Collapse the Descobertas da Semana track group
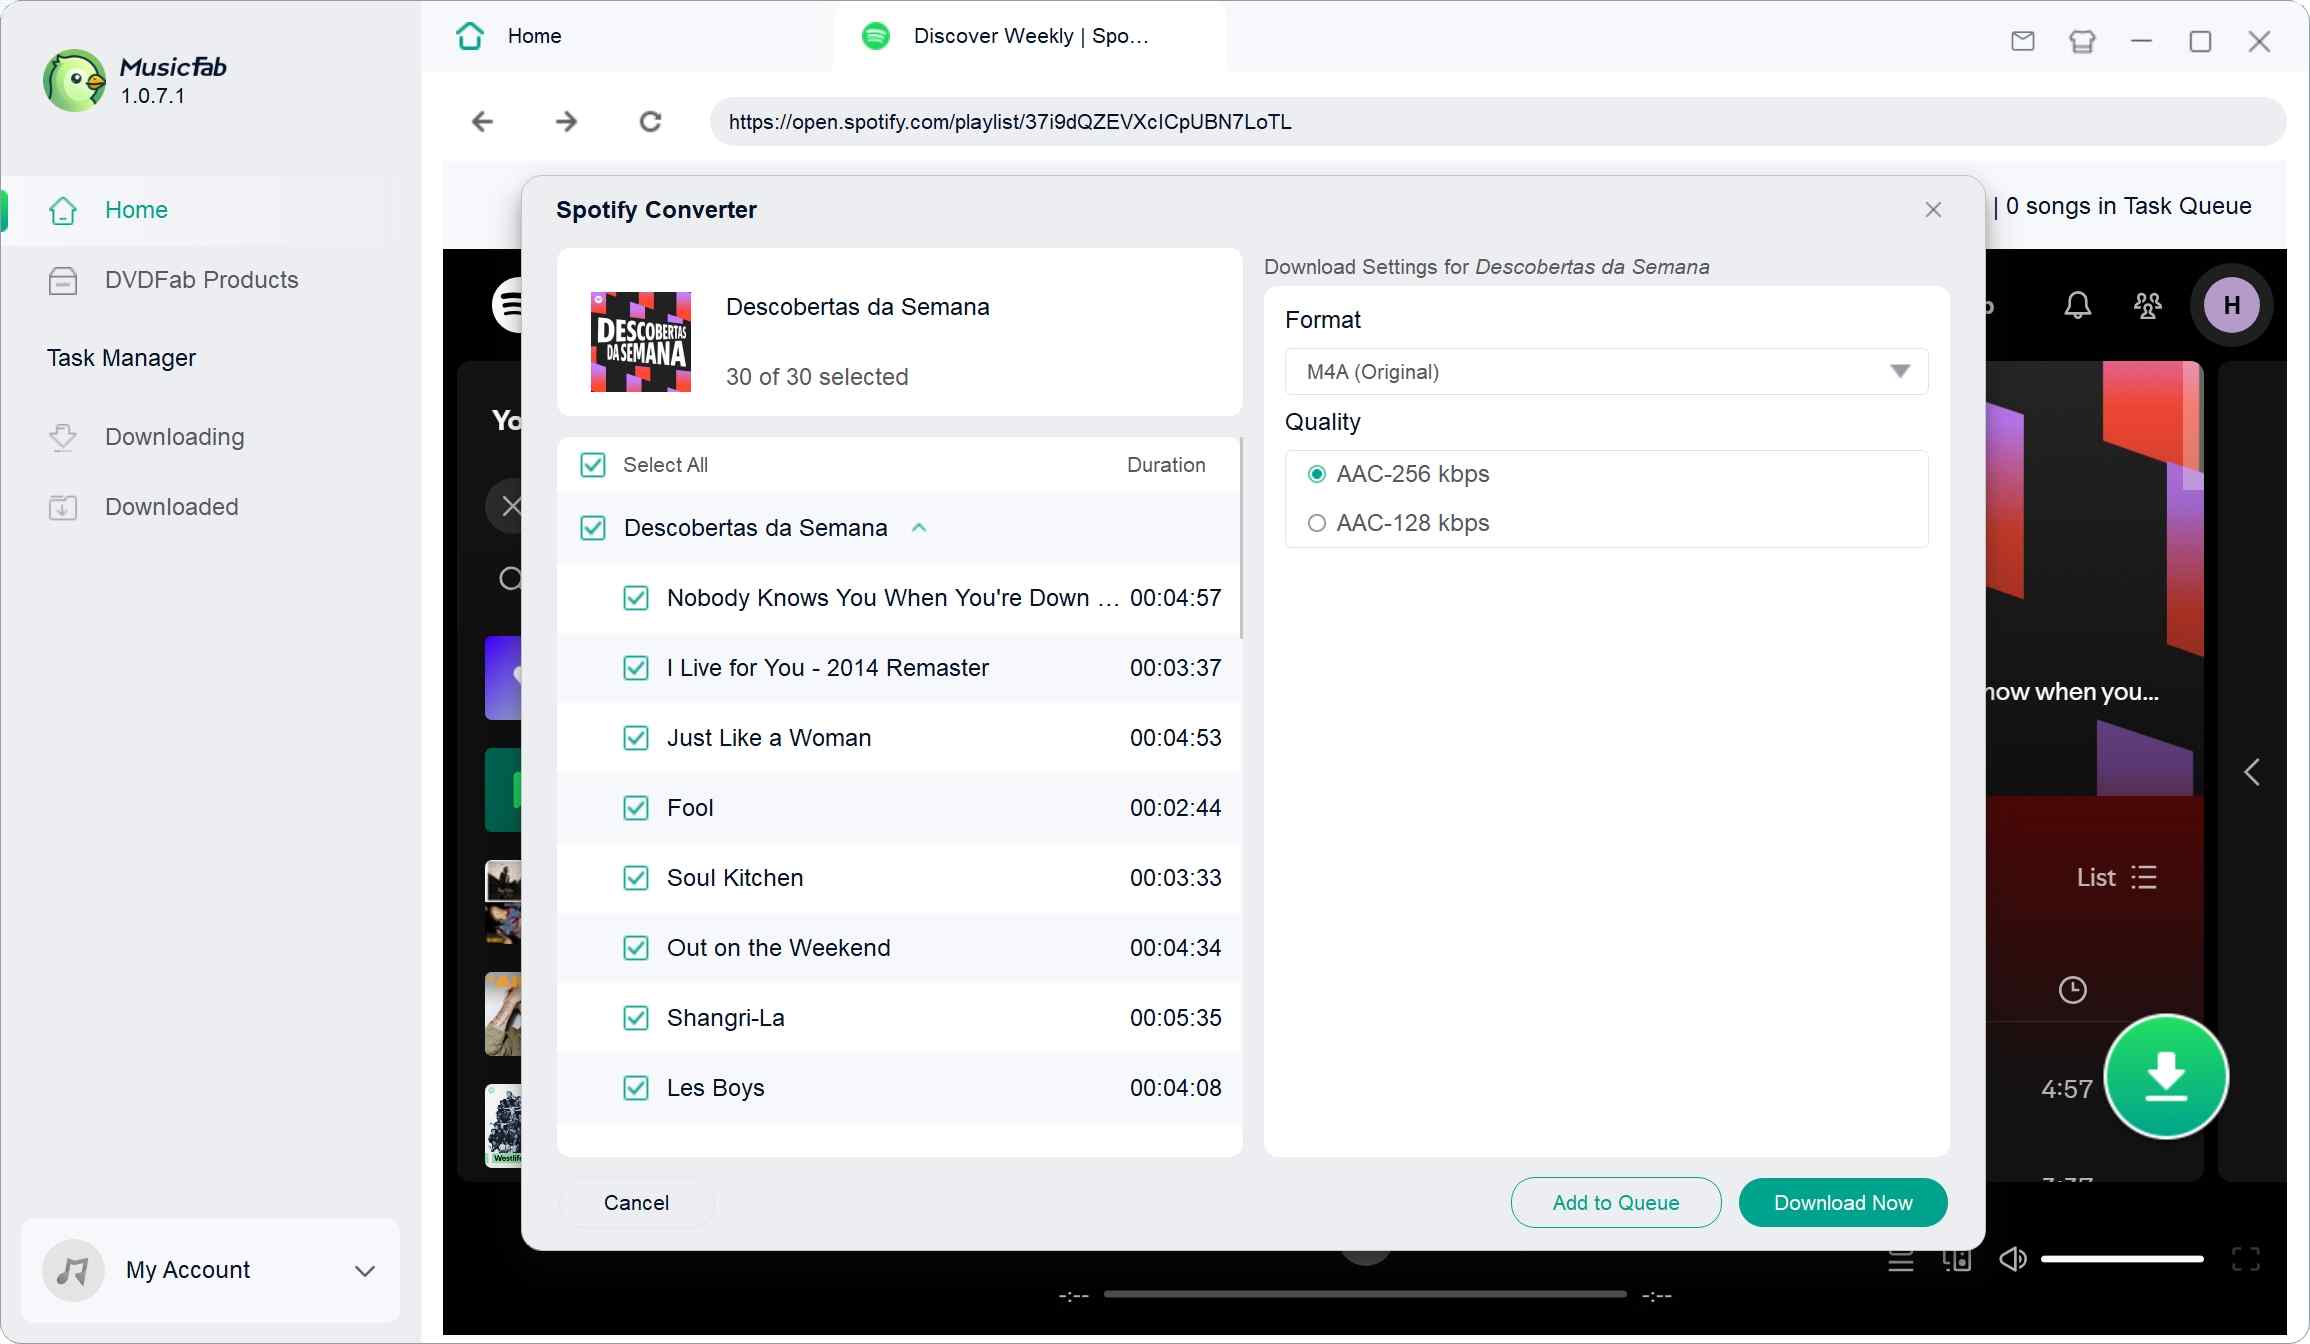The image size is (2310, 1344). (x=919, y=528)
